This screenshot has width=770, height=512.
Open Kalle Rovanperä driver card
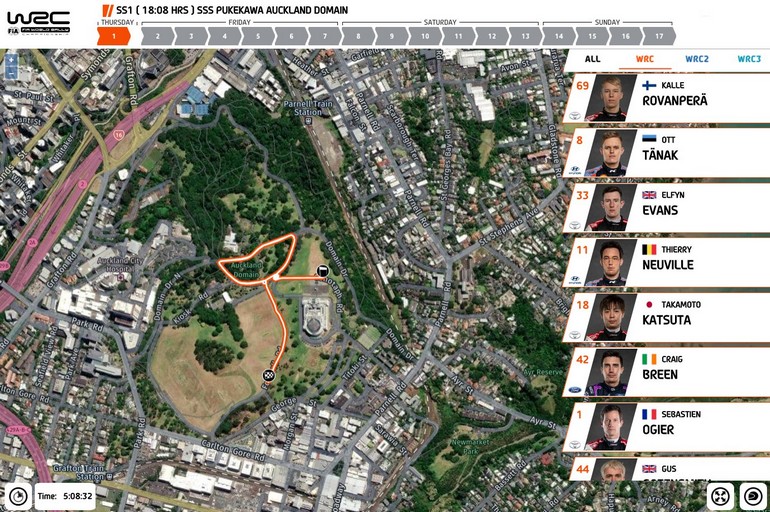(666, 98)
